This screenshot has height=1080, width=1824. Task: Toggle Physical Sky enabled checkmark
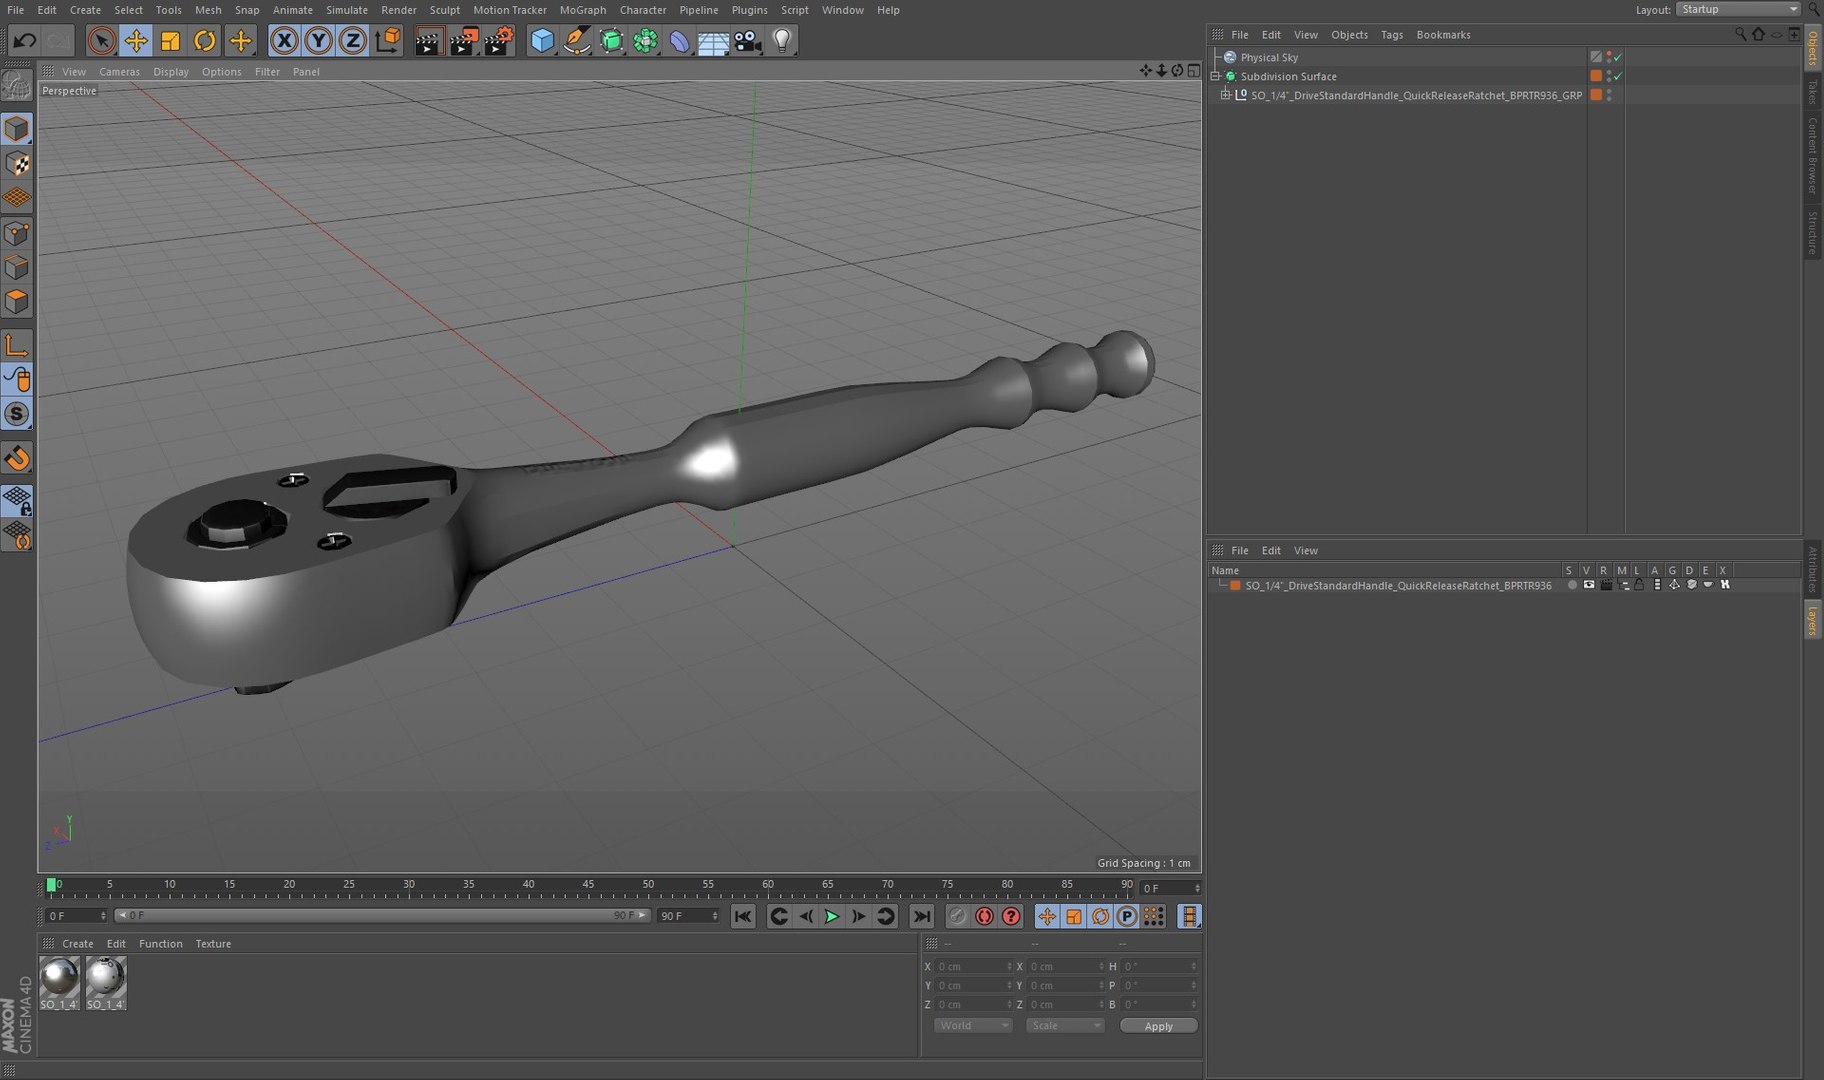[x=1618, y=57]
